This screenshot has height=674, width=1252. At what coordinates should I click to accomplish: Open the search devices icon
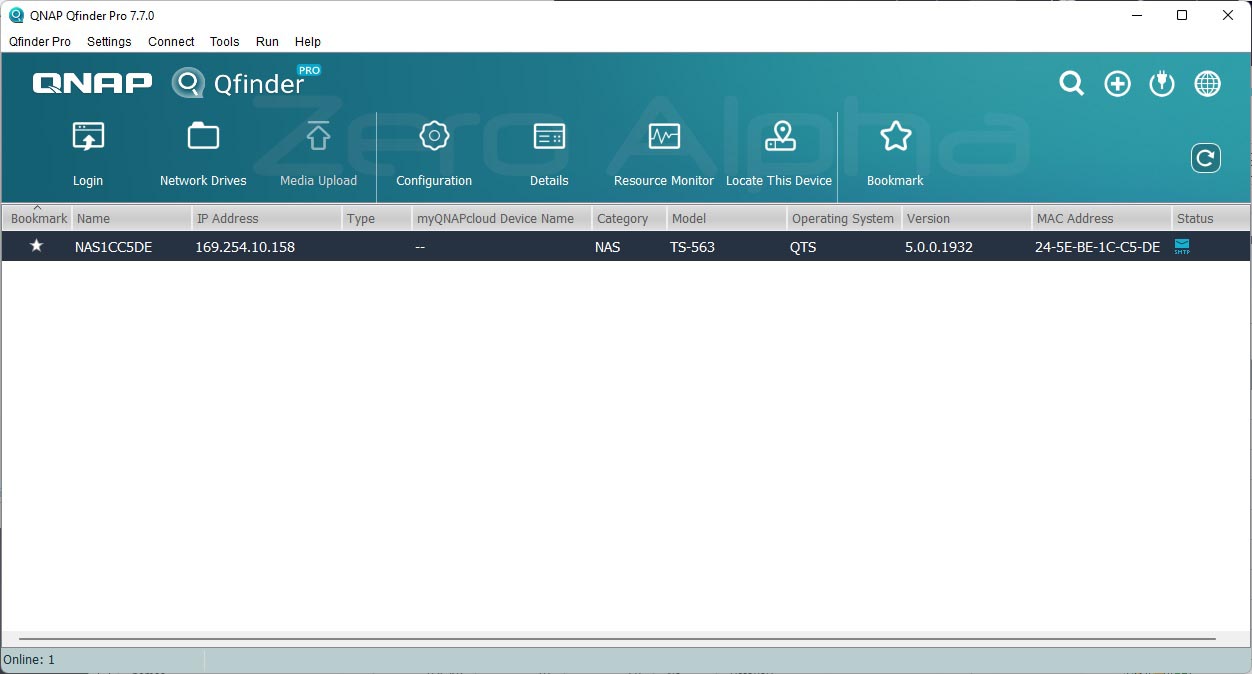[1071, 84]
